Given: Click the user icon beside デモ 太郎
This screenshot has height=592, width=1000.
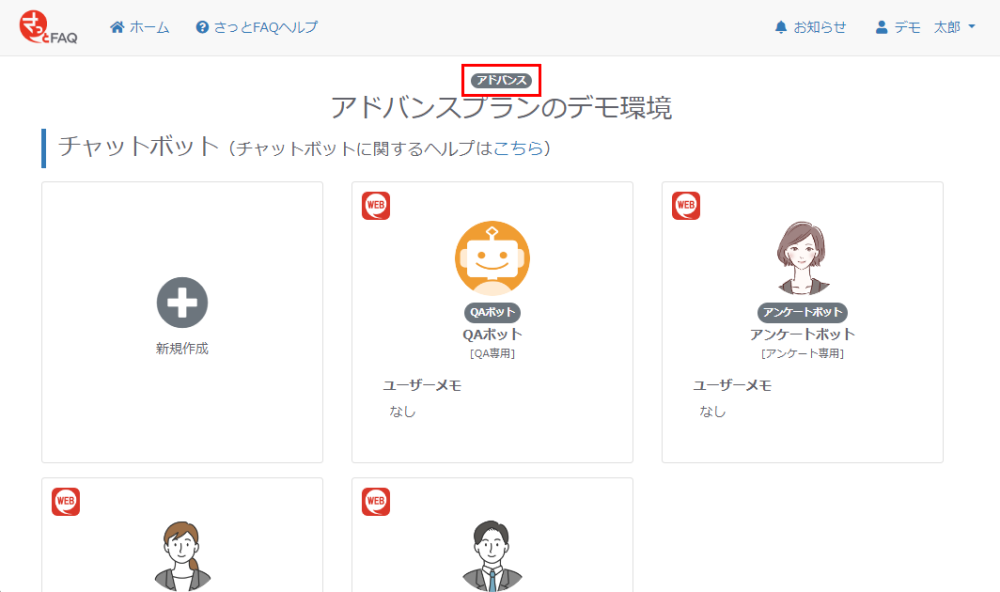Looking at the screenshot, I should tap(881, 27).
